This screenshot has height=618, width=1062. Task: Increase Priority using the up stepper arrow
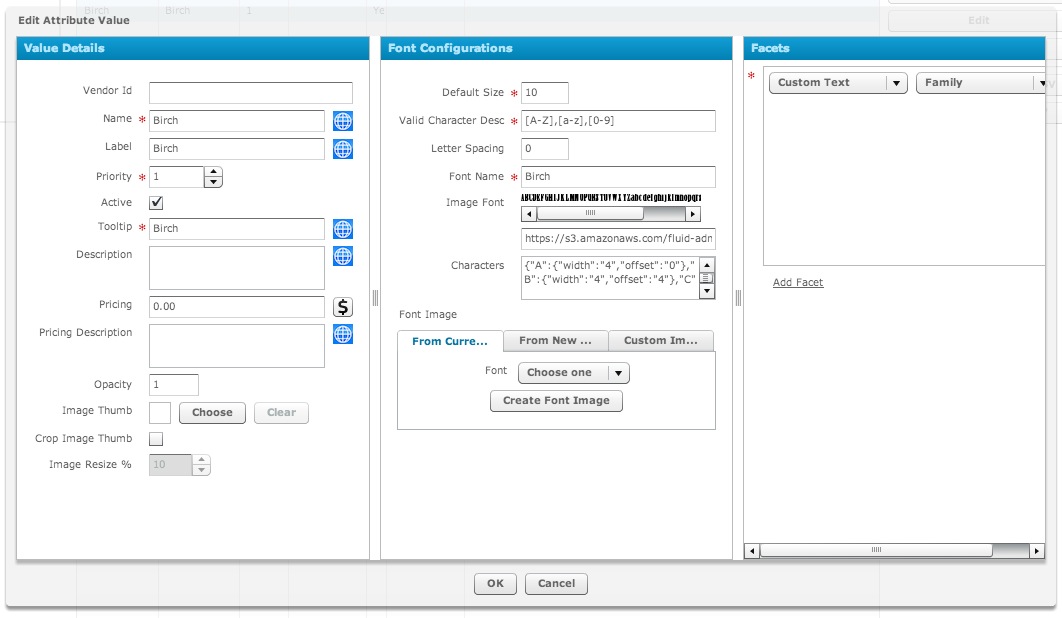click(213, 171)
